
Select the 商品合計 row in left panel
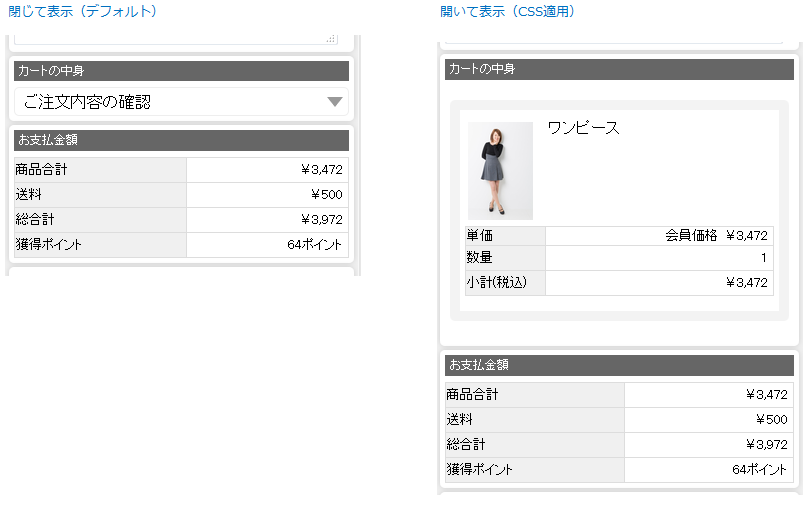(x=181, y=170)
